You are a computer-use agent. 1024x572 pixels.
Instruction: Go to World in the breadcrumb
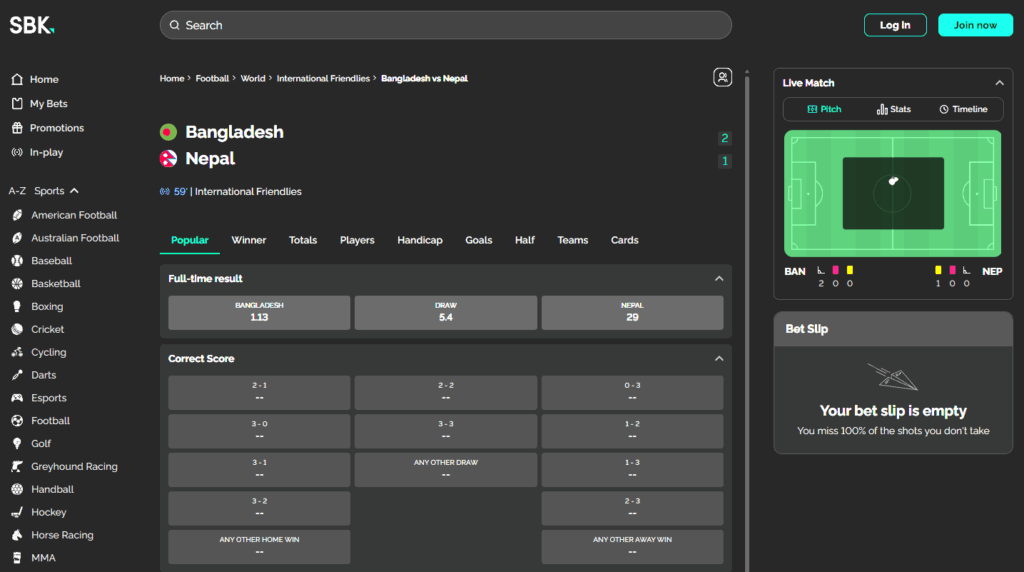click(x=253, y=78)
